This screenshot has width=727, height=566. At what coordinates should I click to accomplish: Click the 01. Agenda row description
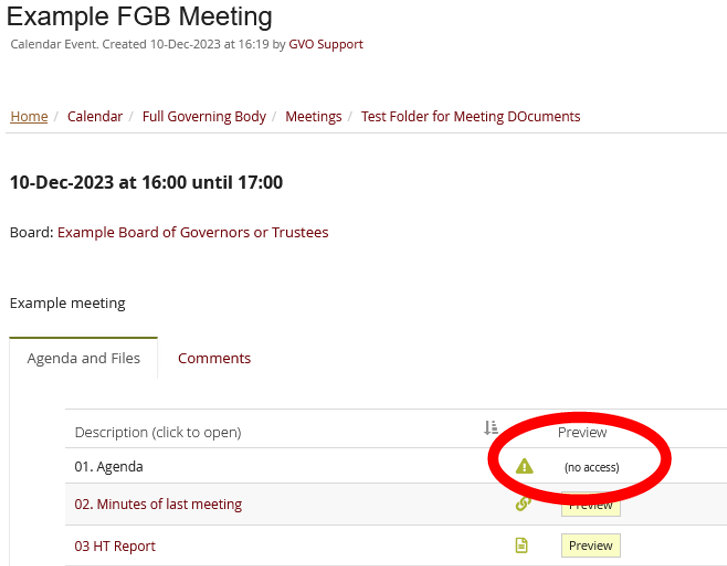pos(109,466)
